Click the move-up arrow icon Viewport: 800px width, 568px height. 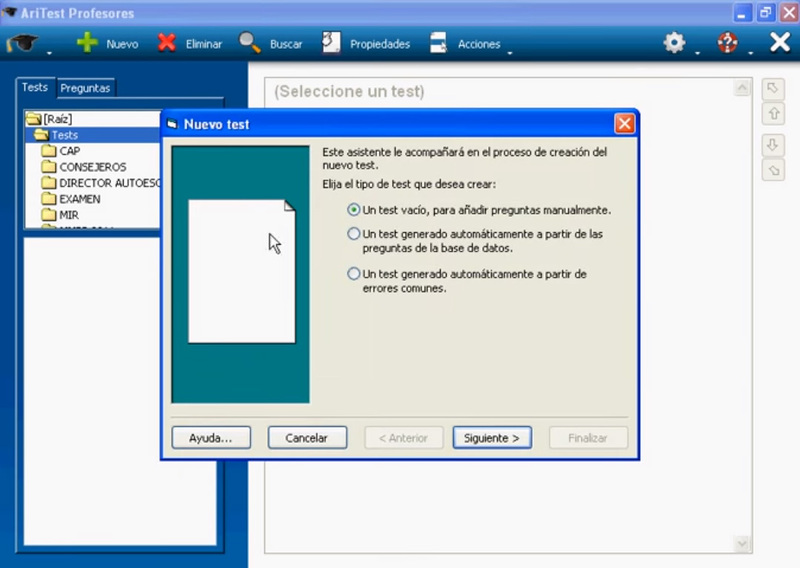[773, 113]
